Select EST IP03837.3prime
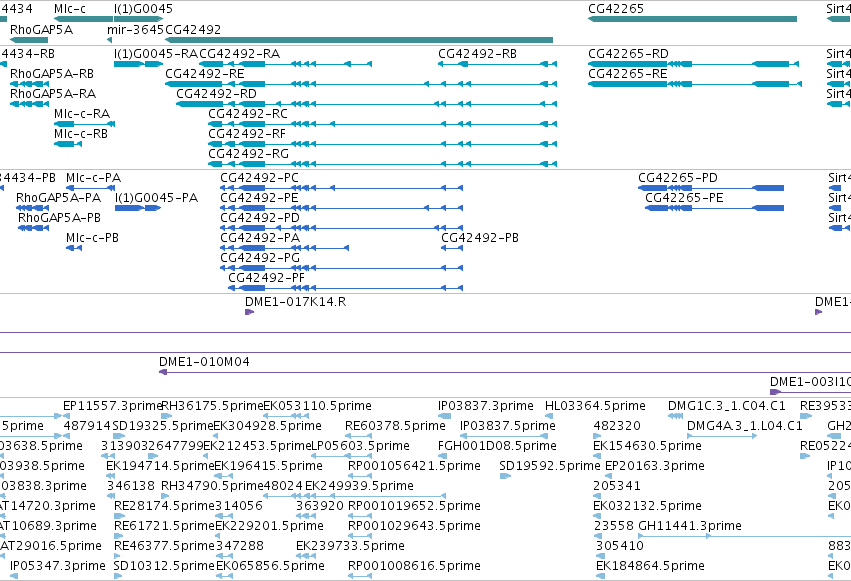Screen dimensions: 851x581 (x=486, y=406)
